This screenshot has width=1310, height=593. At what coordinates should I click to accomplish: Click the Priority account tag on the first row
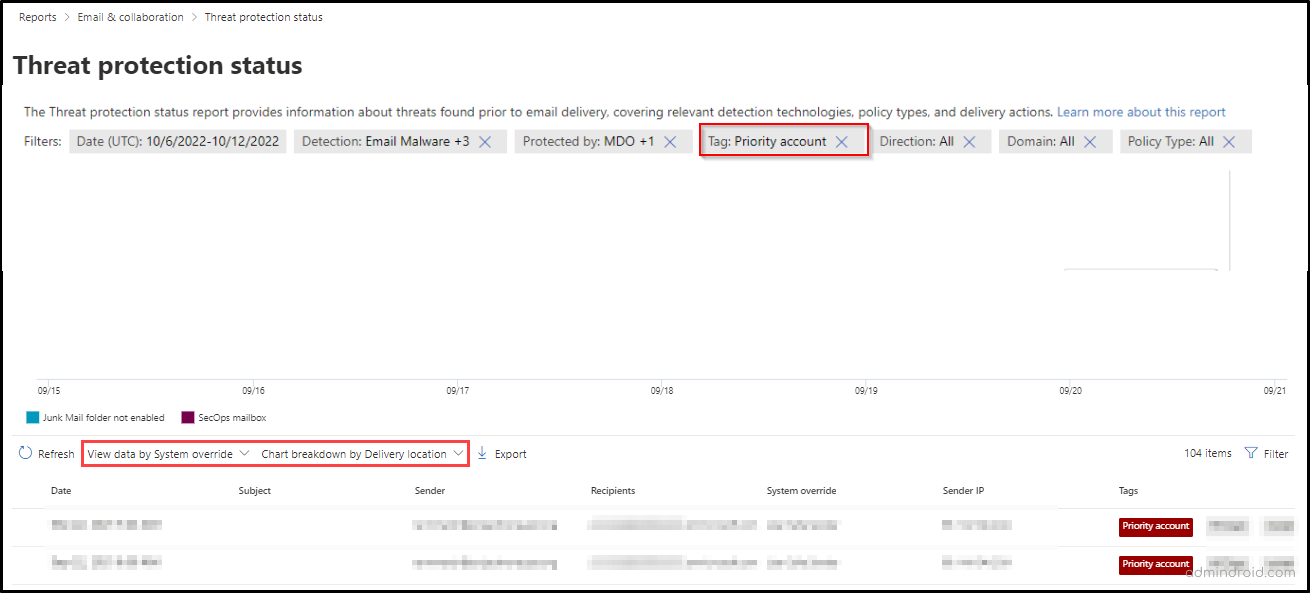tap(1155, 526)
